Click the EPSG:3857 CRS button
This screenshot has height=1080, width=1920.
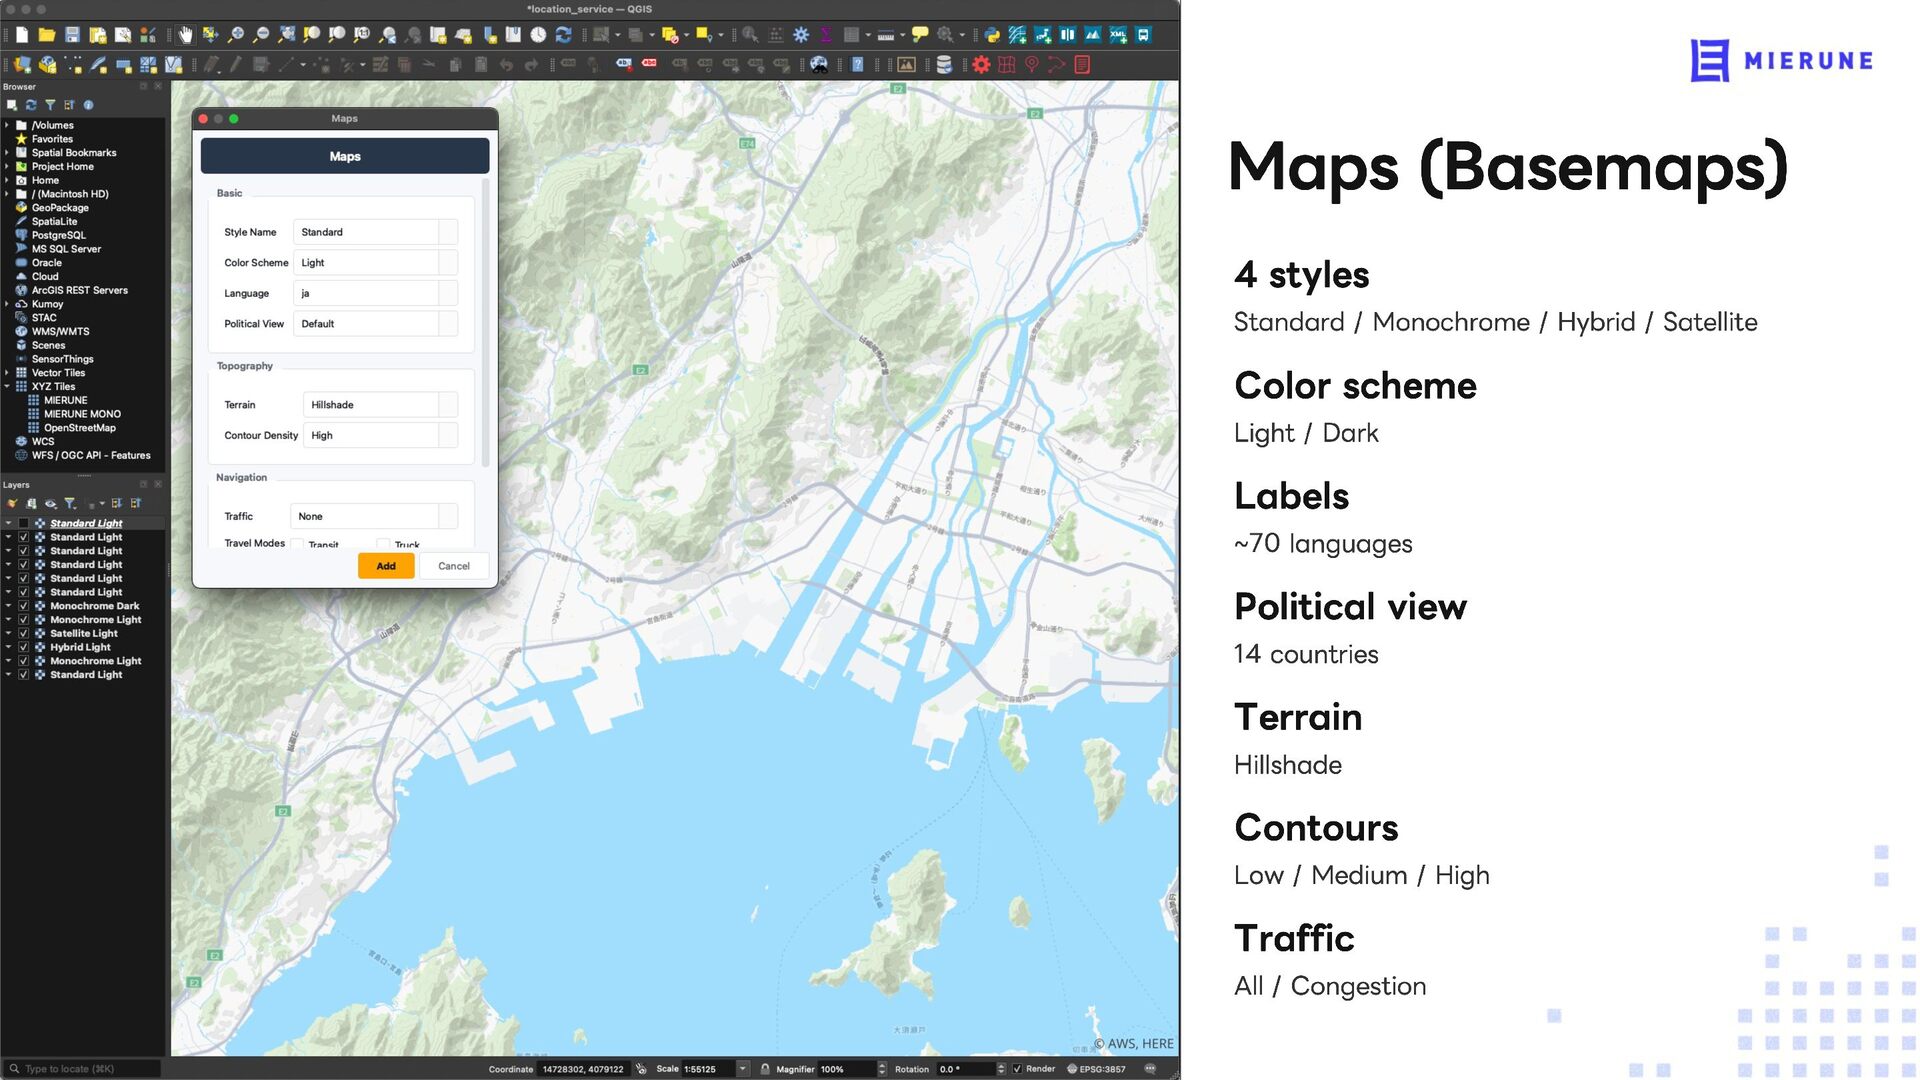(x=1096, y=1069)
